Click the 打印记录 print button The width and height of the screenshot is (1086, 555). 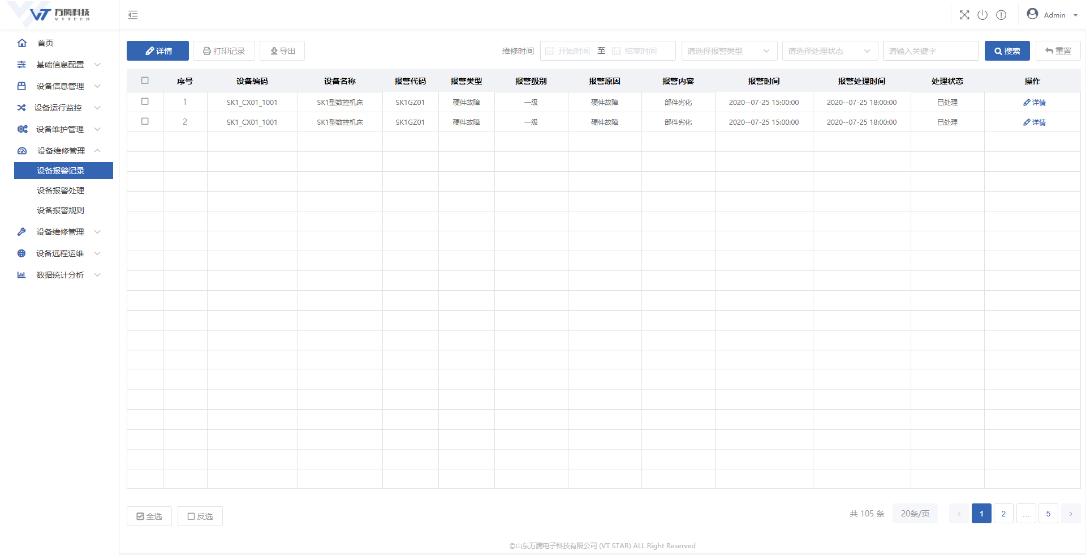point(223,51)
